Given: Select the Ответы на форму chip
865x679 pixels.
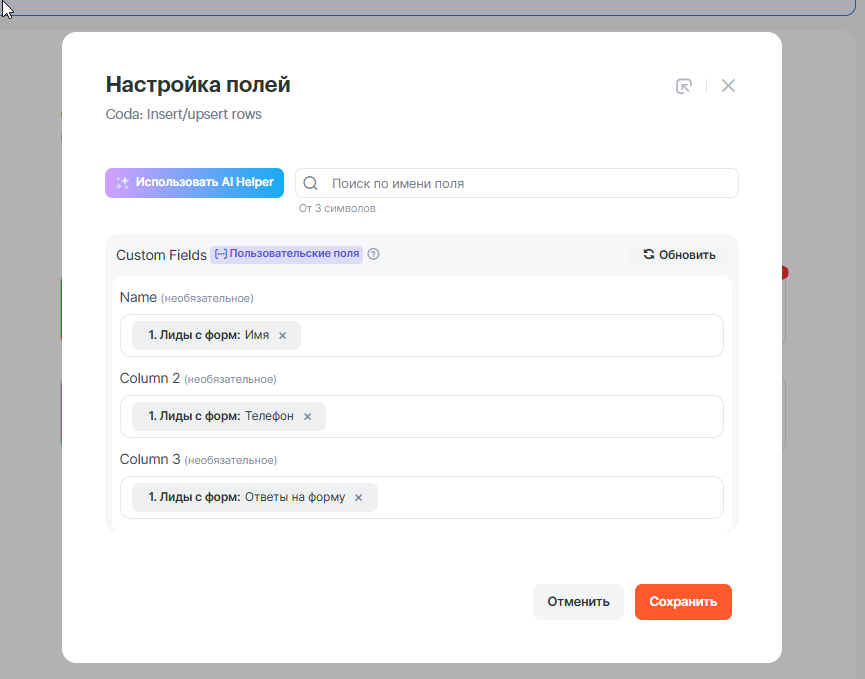Looking at the screenshot, I should 245,498.
